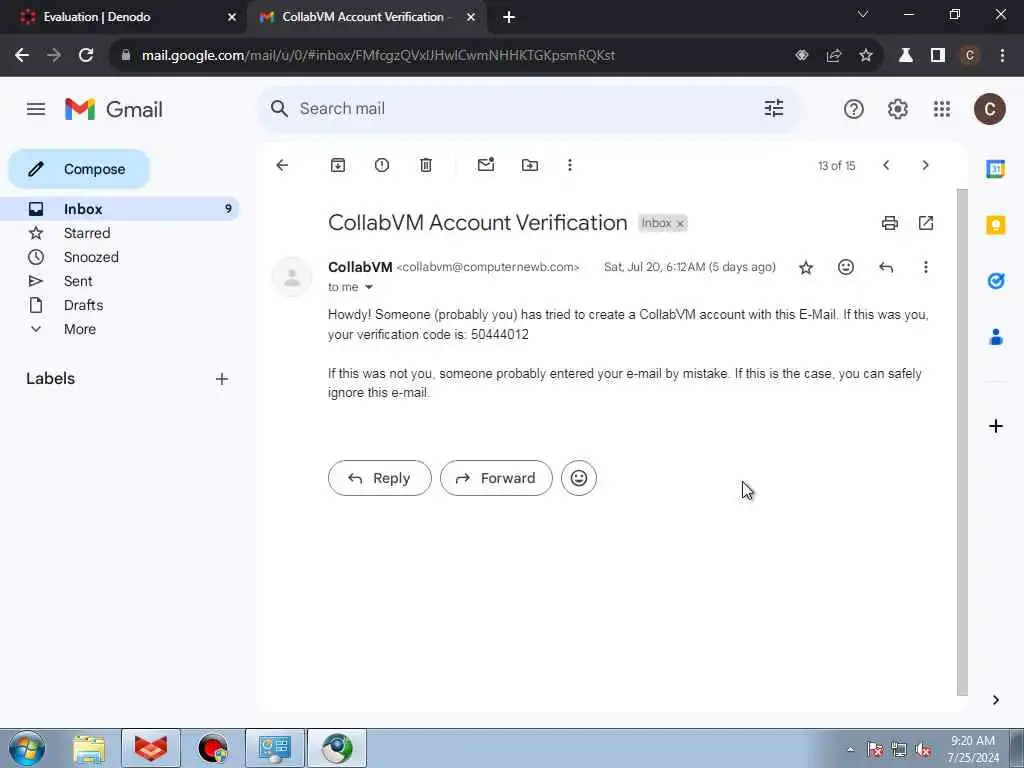Open File Explorer from the taskbar
This screenshot has width=1024, height=768.
(89, 748)
